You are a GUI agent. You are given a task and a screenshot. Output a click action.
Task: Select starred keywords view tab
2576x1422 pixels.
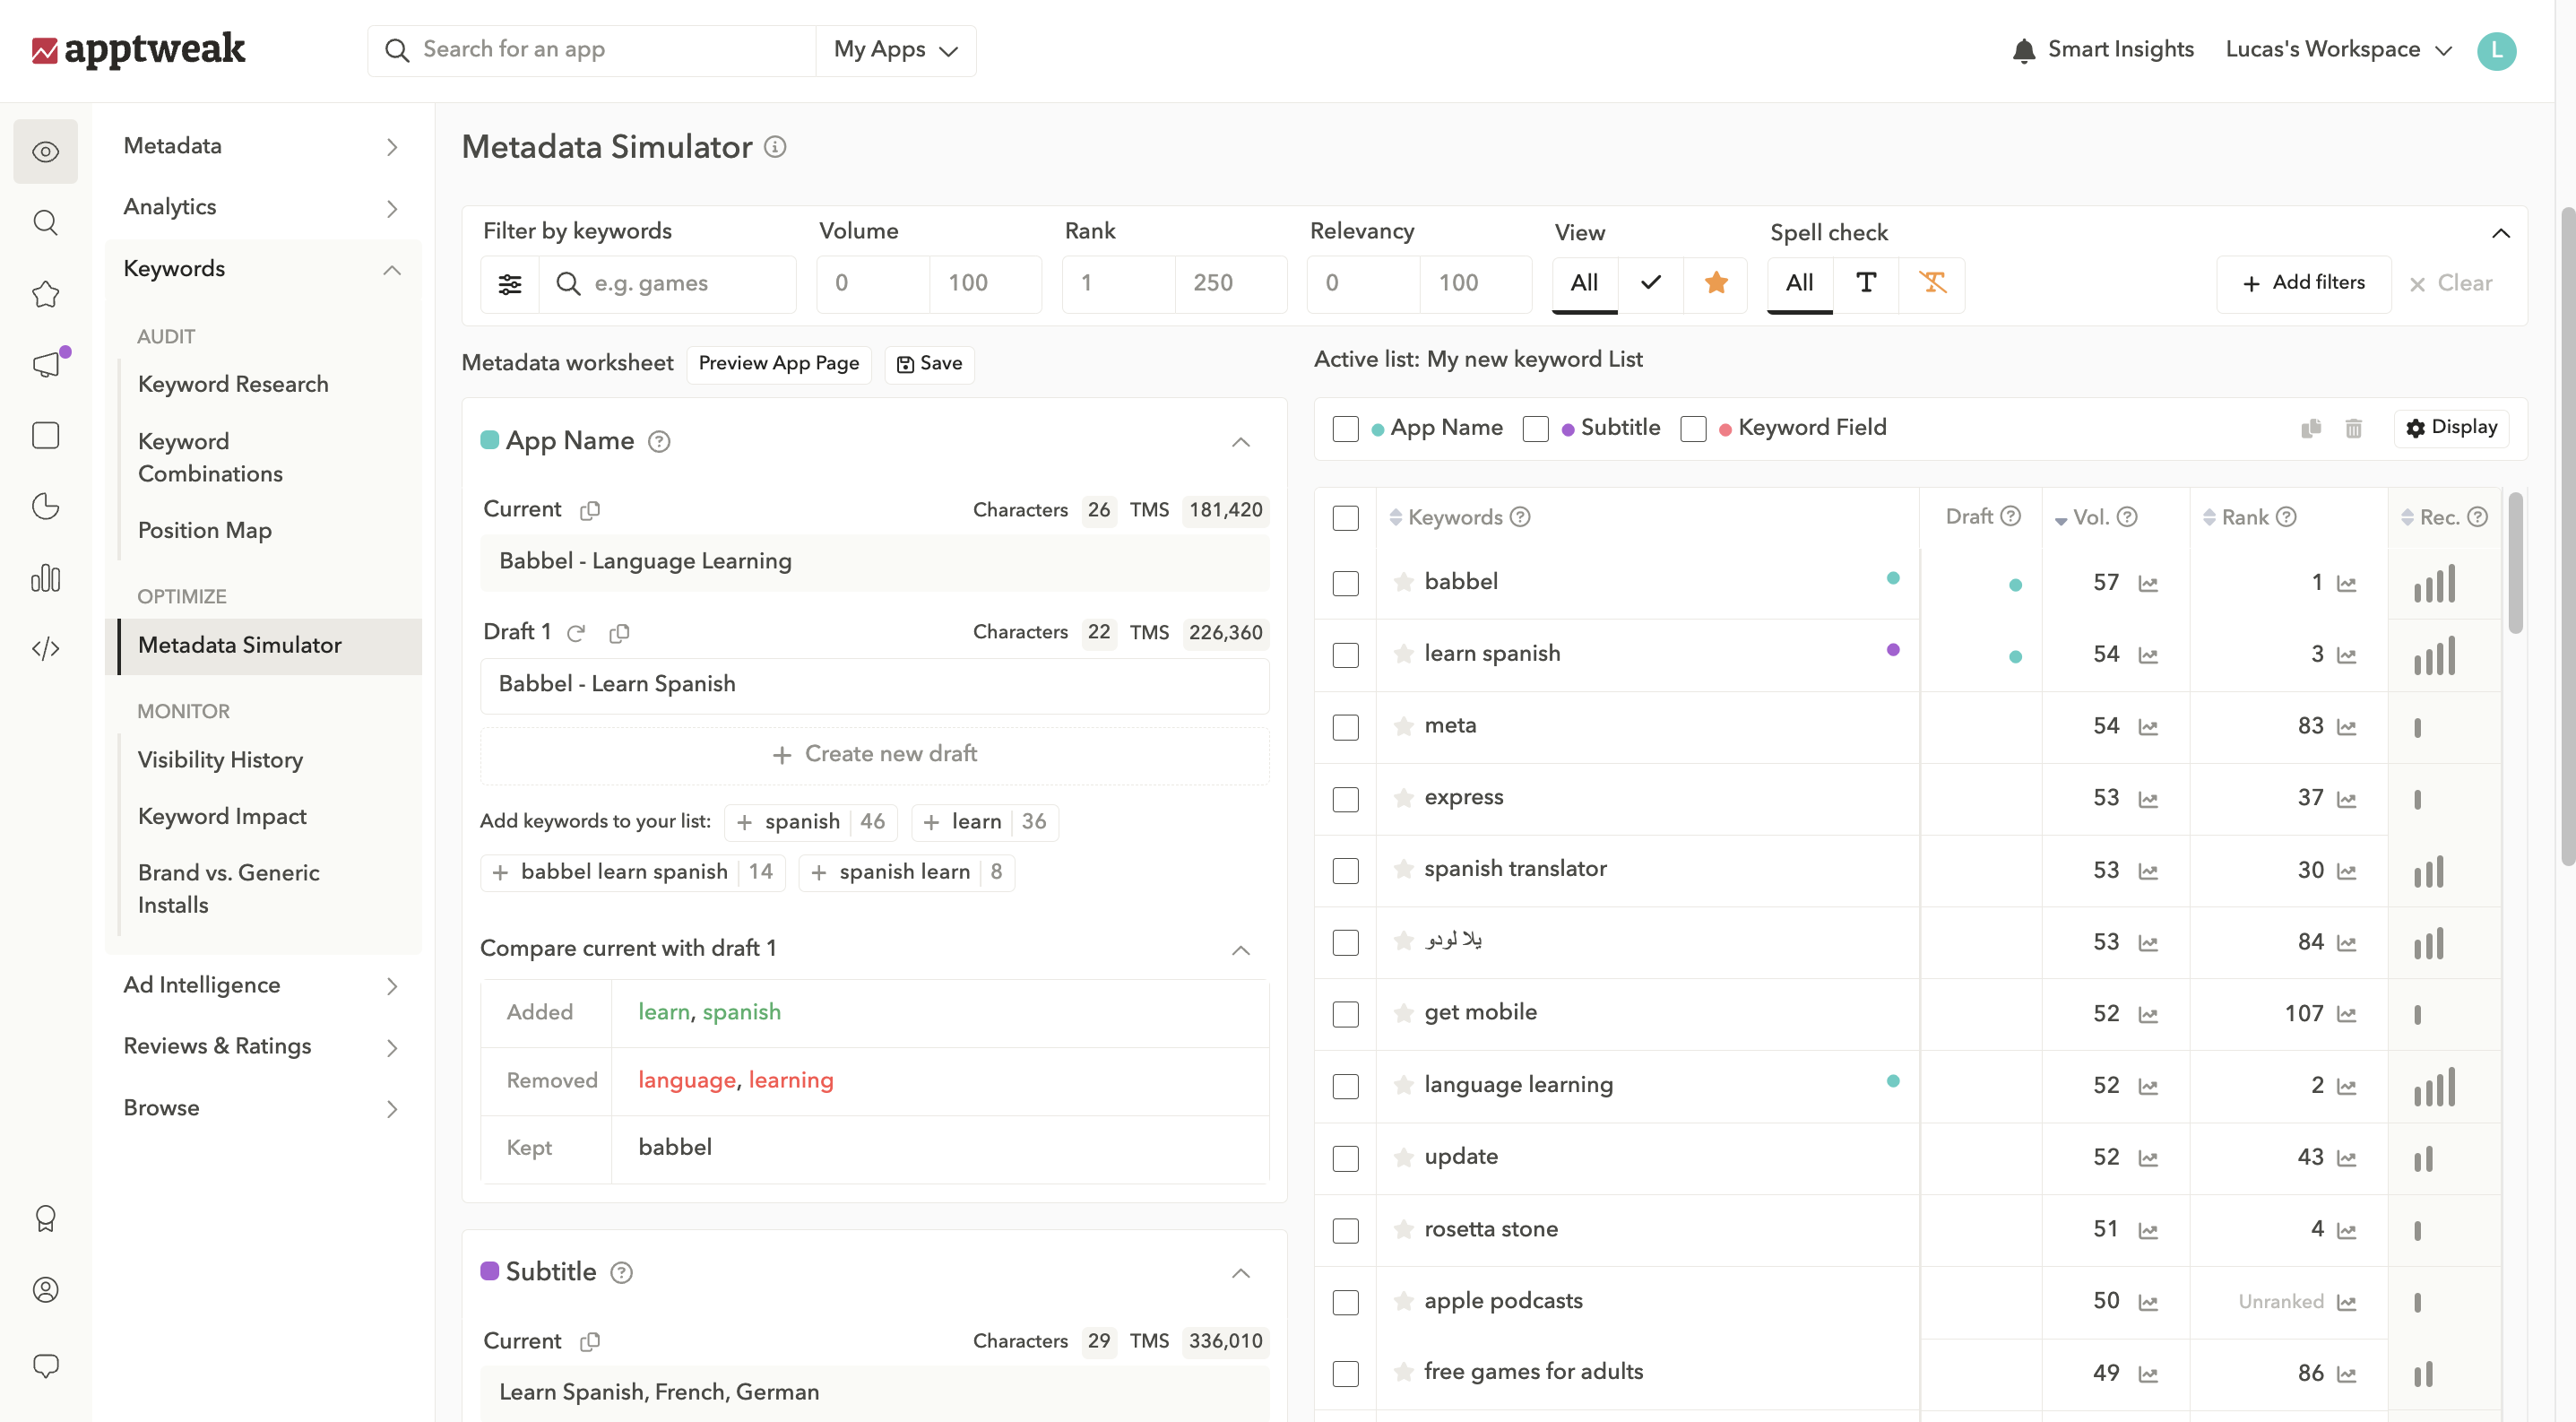pyautogui.click(x=1716, y=284)
